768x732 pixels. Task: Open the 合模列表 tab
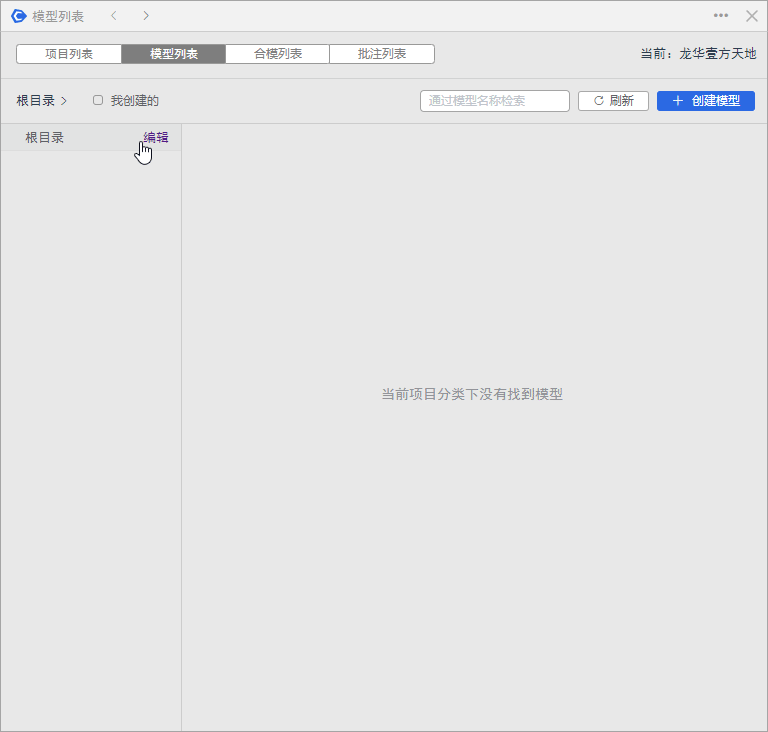(x=278, y=54)
